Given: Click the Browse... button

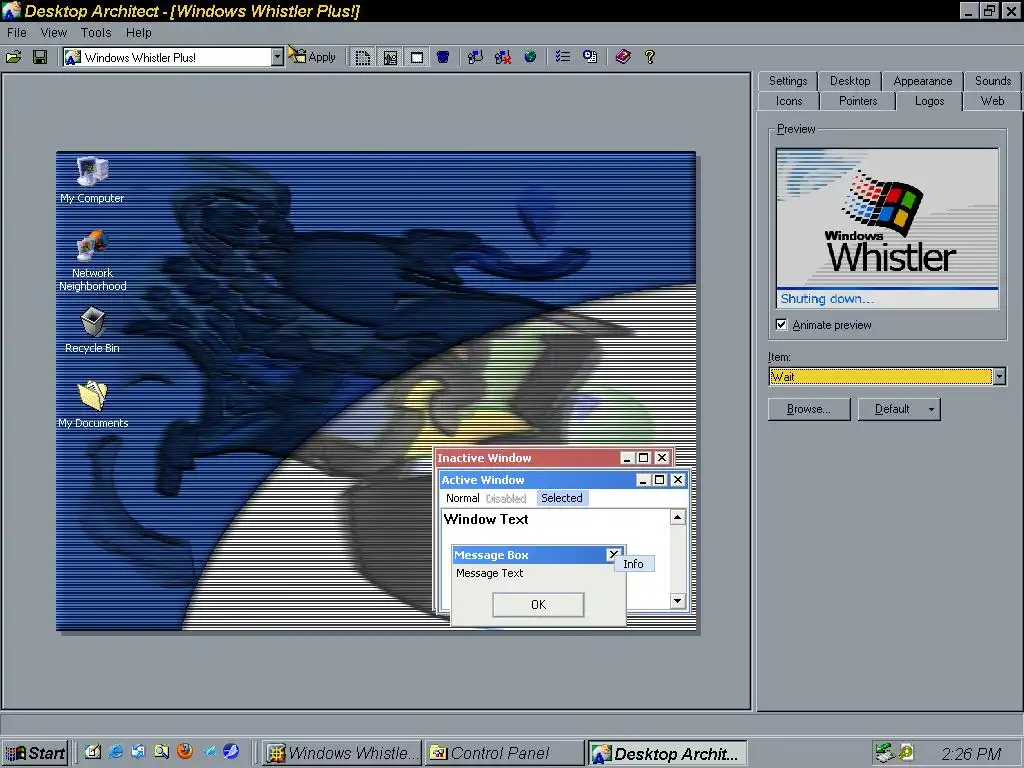Looking at the screenshot, I should click(808, 409).
